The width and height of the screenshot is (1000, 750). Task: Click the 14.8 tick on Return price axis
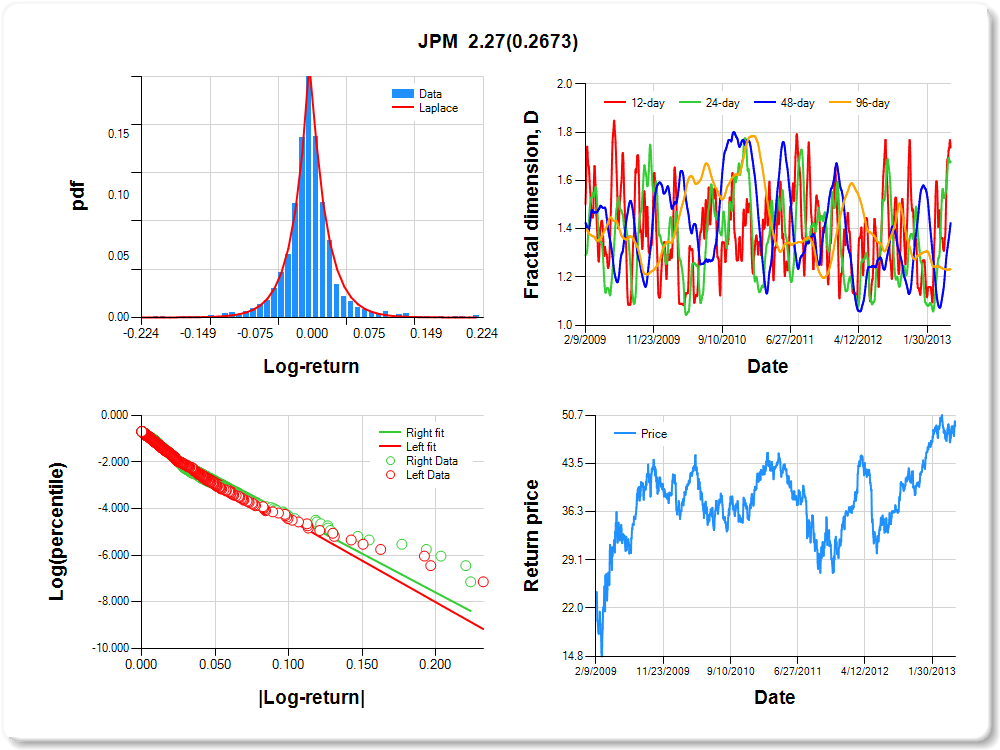click(573, 656)
